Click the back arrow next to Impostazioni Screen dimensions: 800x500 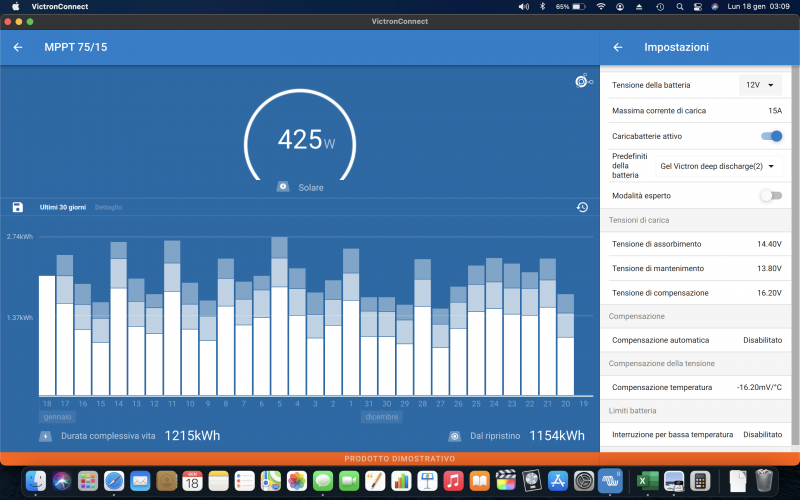coord(617,47)
